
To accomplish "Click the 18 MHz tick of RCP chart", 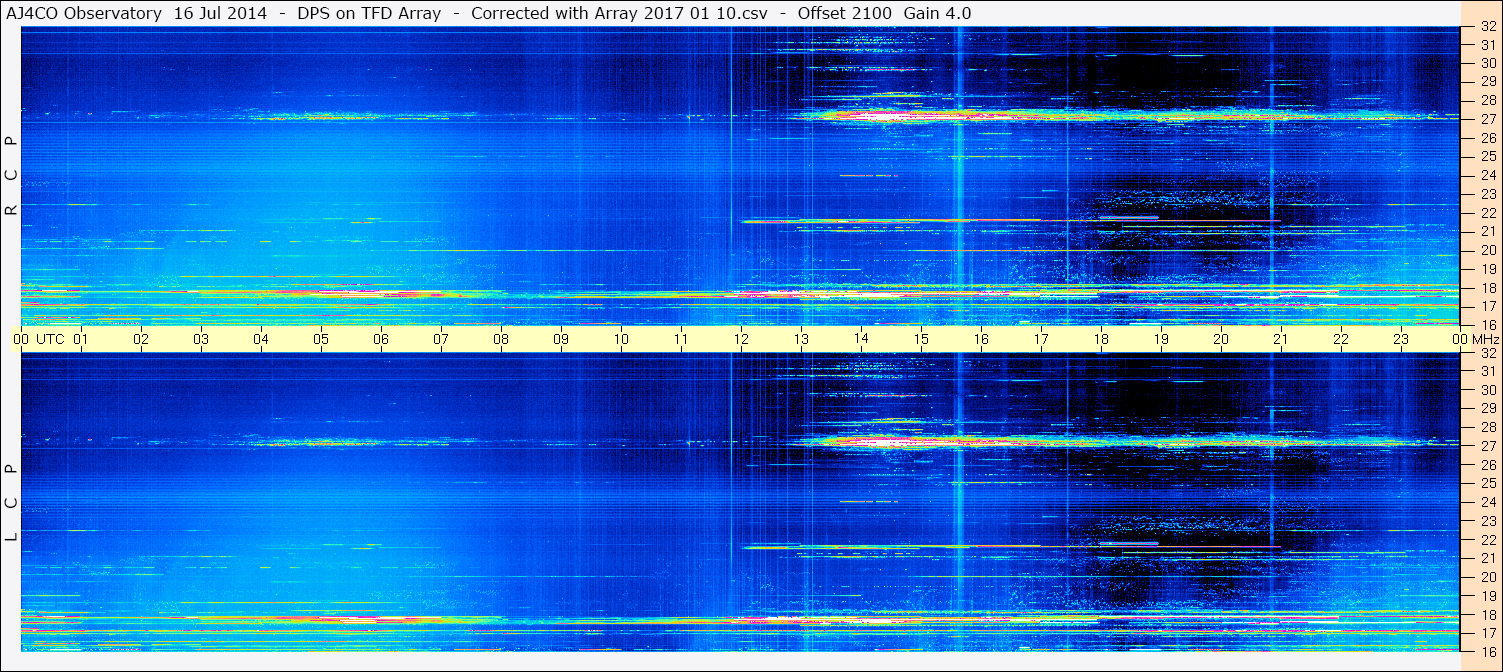I will (x=1488, y=288).
